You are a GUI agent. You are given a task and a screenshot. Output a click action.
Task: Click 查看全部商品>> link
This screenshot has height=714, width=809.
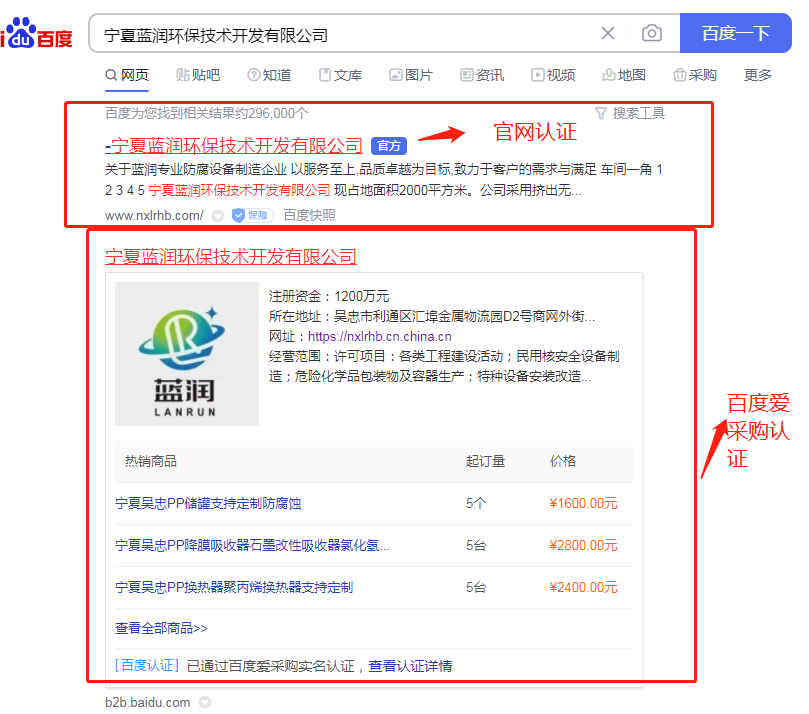click(161, 628)
